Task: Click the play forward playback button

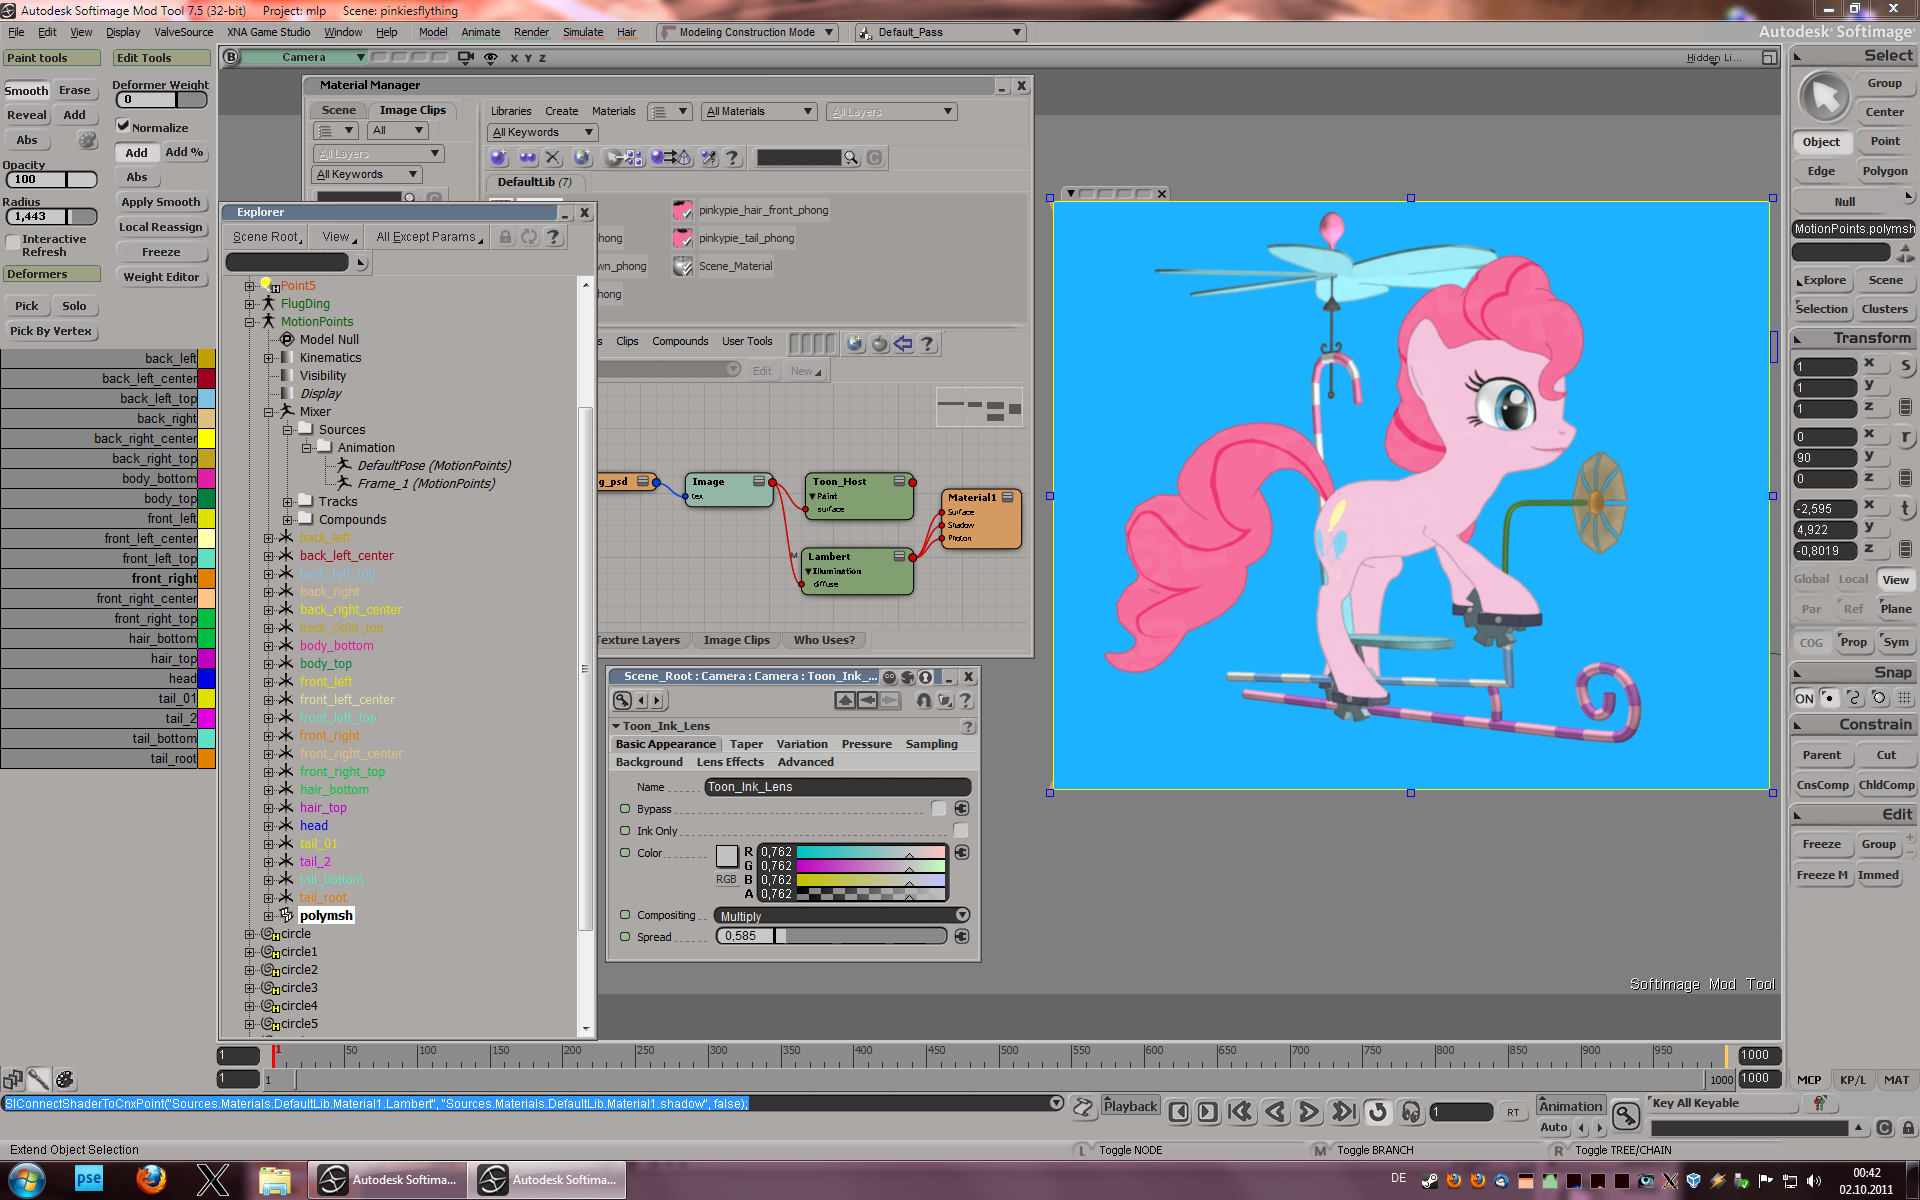Action: pos(1307,1112)
